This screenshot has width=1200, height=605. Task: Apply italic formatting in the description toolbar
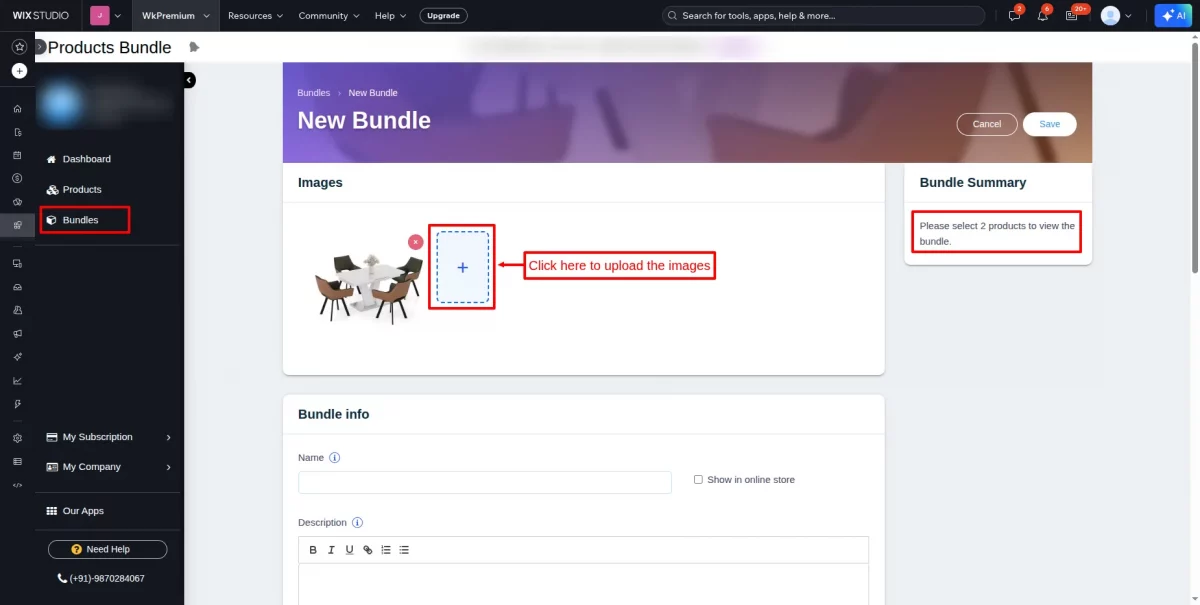[331, 549]
